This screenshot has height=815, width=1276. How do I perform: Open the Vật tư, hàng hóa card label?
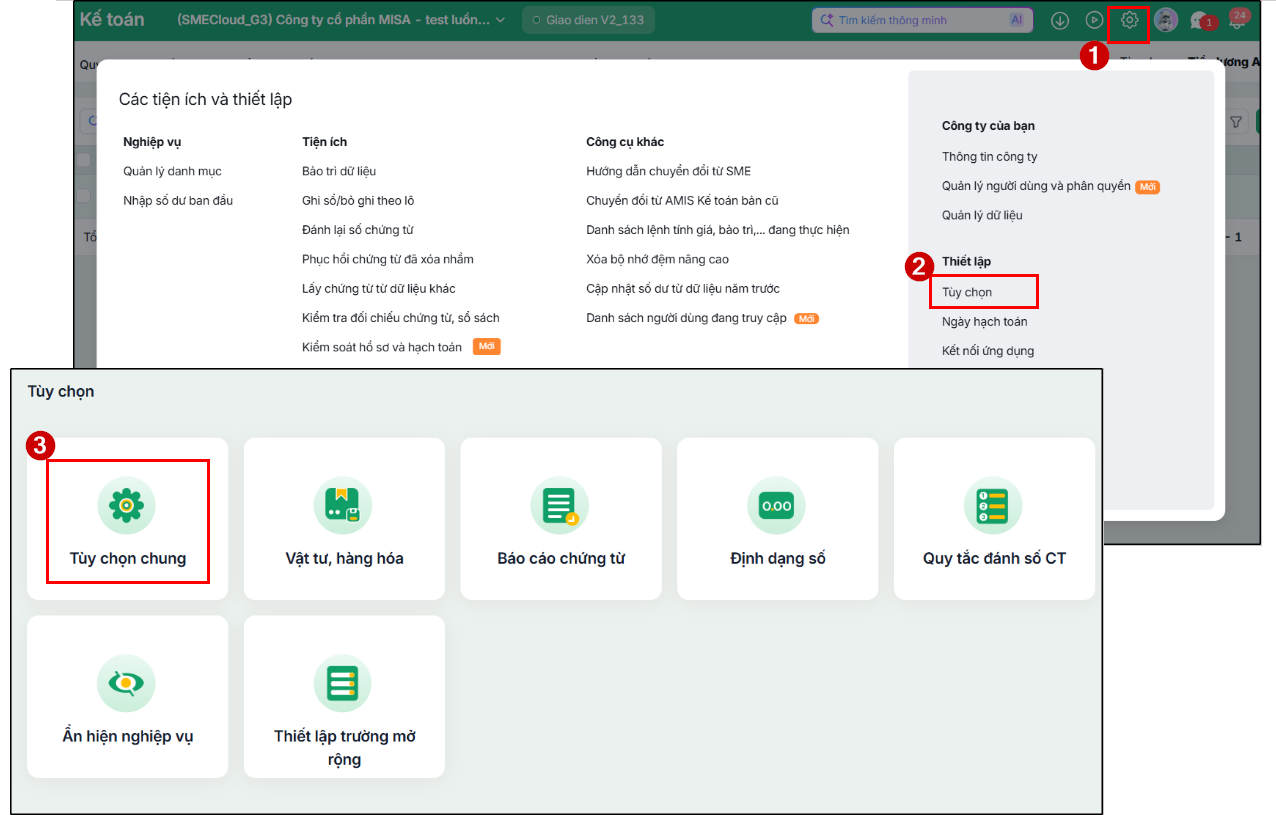[x=344, y=558]
